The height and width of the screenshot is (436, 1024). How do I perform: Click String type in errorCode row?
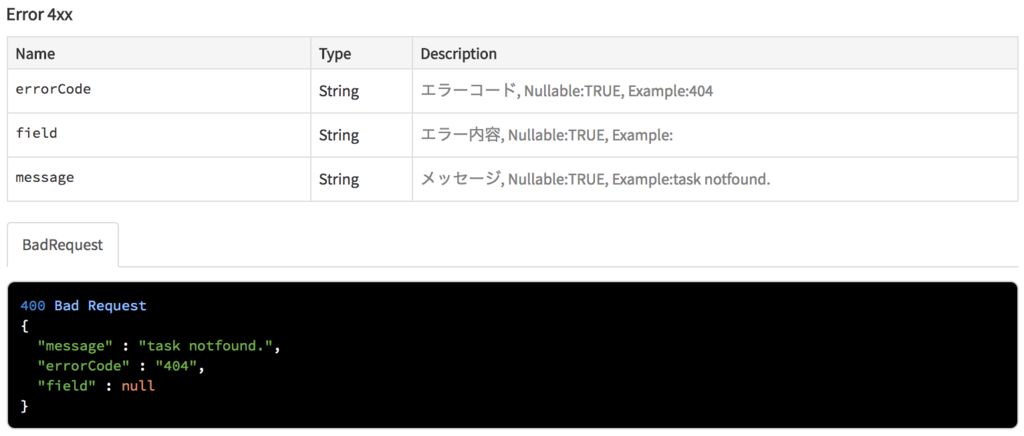(339, 91)
